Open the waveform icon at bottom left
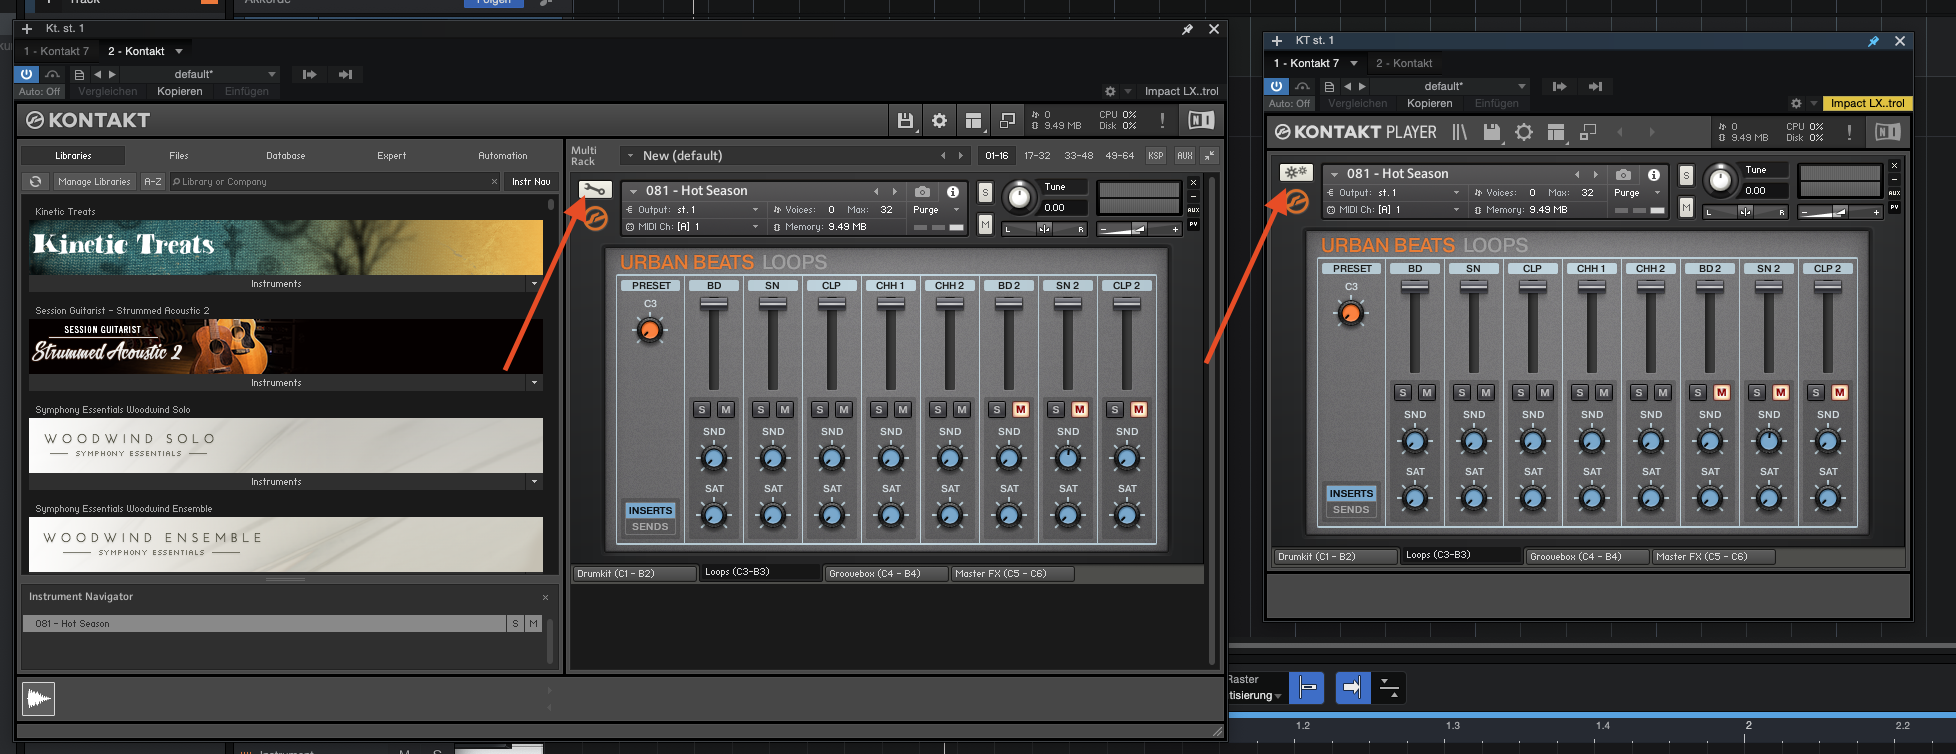1956x754 pixels. pyautogui.click(x=38, y=698)
